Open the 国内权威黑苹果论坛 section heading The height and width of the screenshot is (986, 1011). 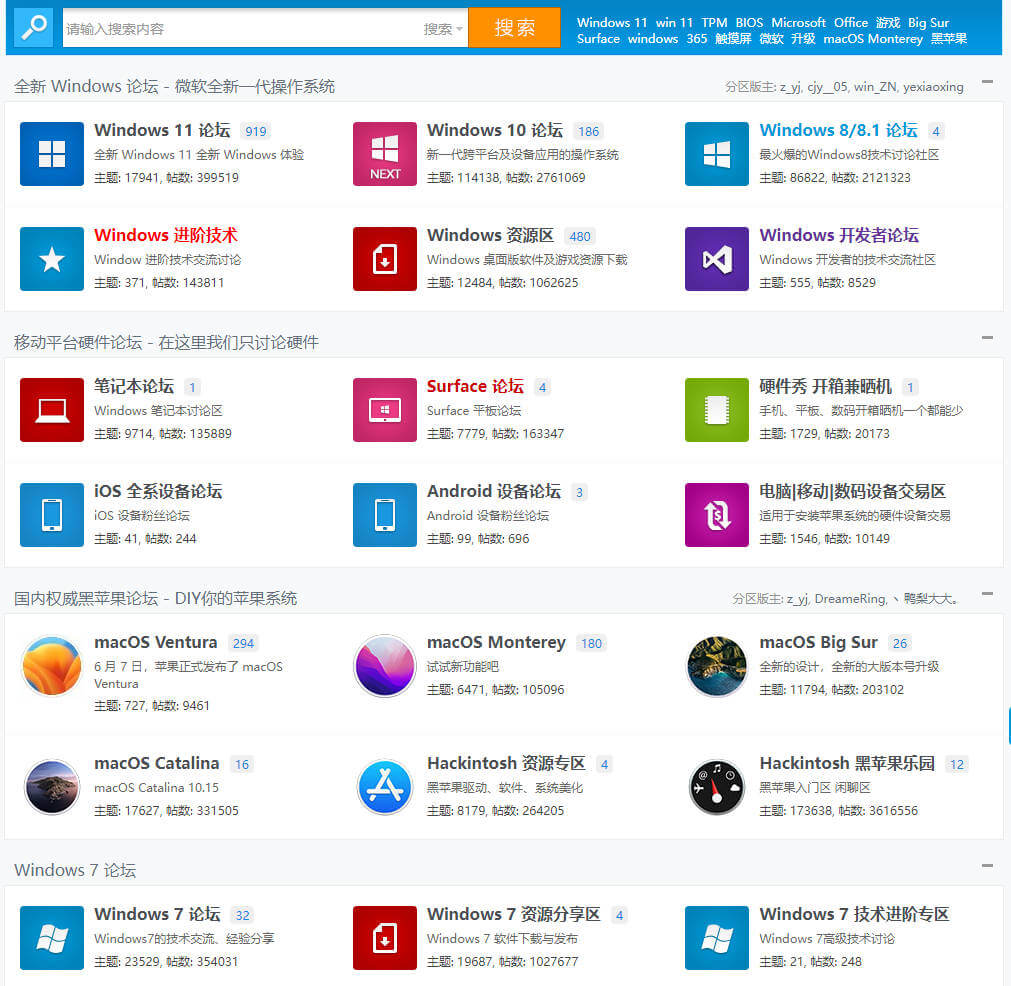155,598
